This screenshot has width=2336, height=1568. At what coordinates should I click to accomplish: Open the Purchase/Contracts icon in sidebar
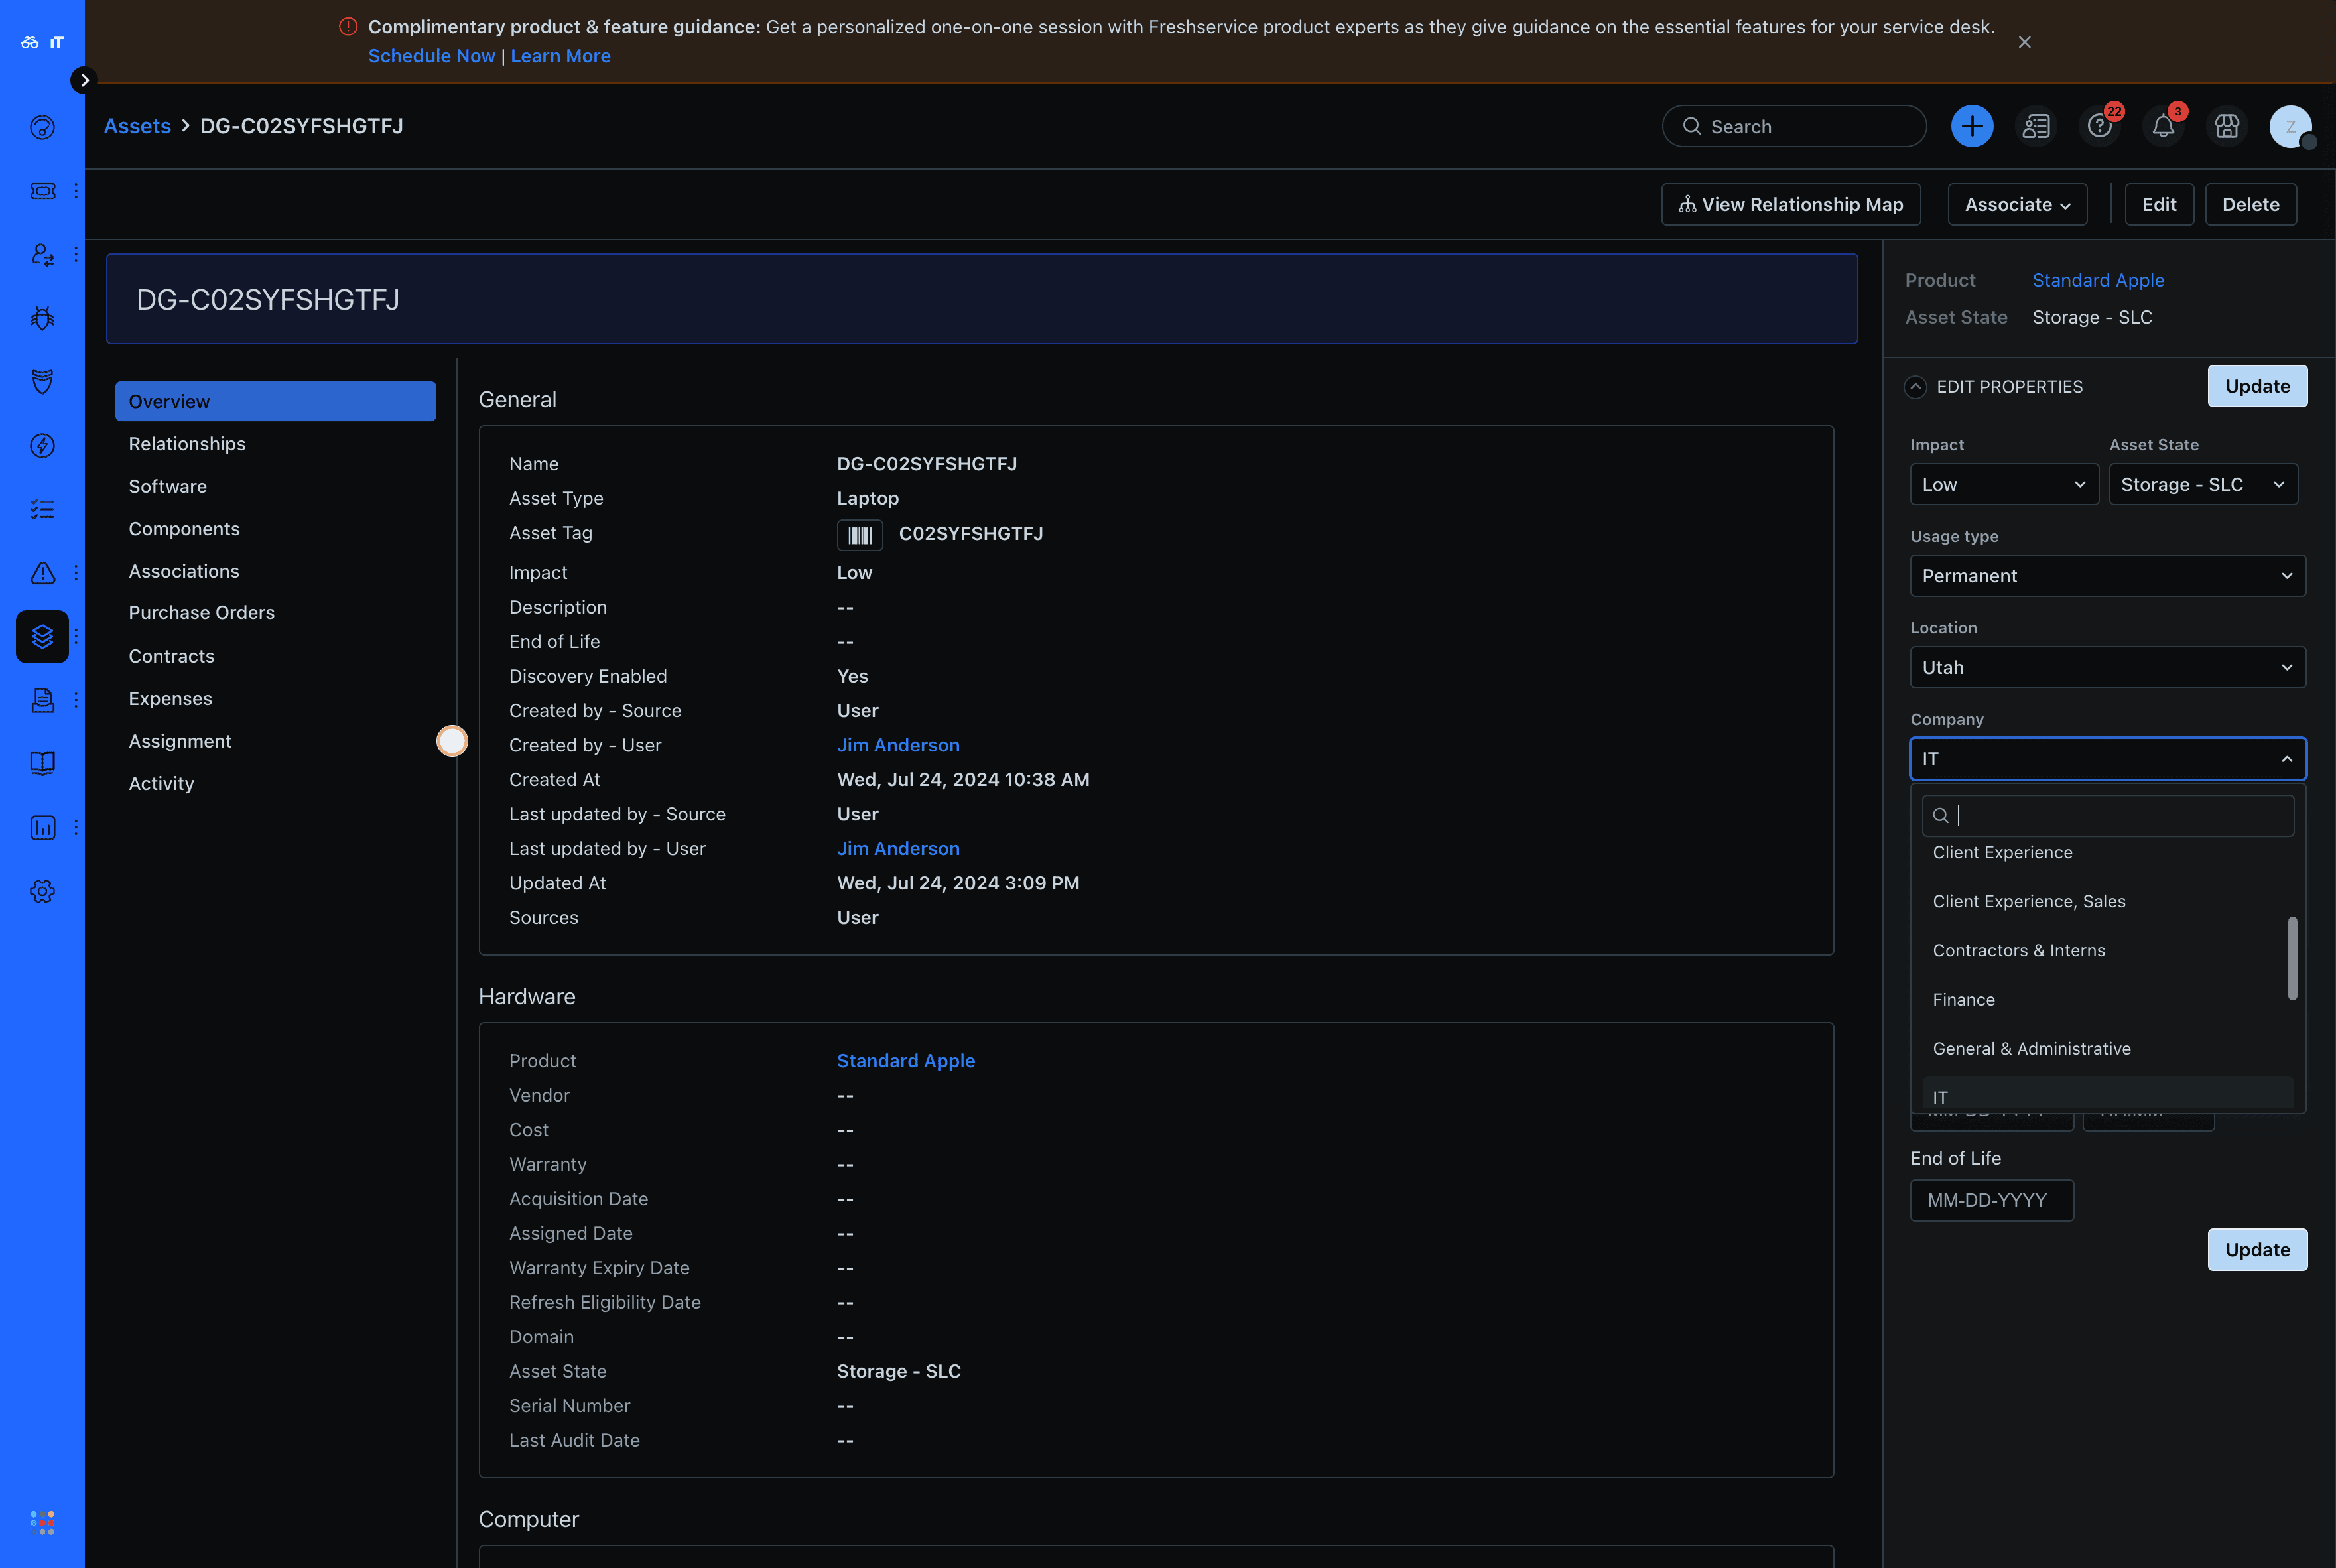tap(42, 700)
